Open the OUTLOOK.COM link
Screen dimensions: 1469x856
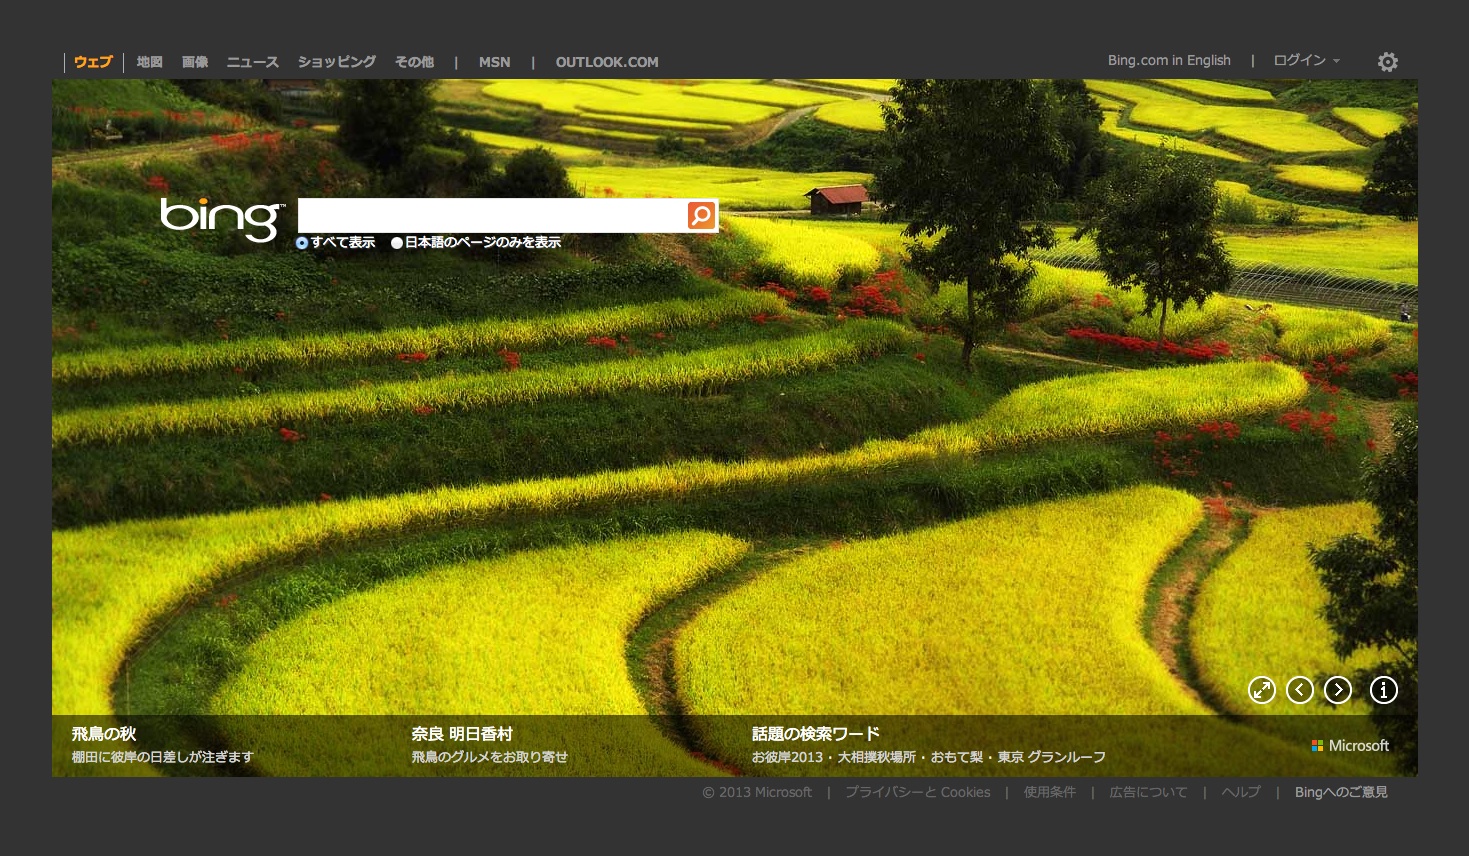click(606, 62)
